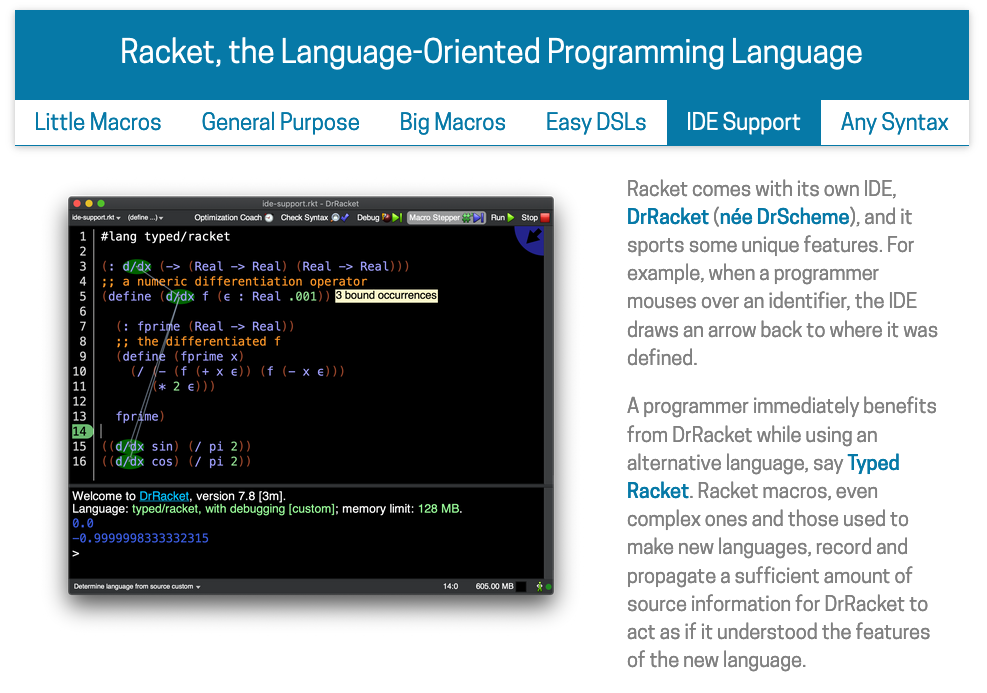Go to the General Purpose tab
Screen dimensions: 987x693
[280, 122]
